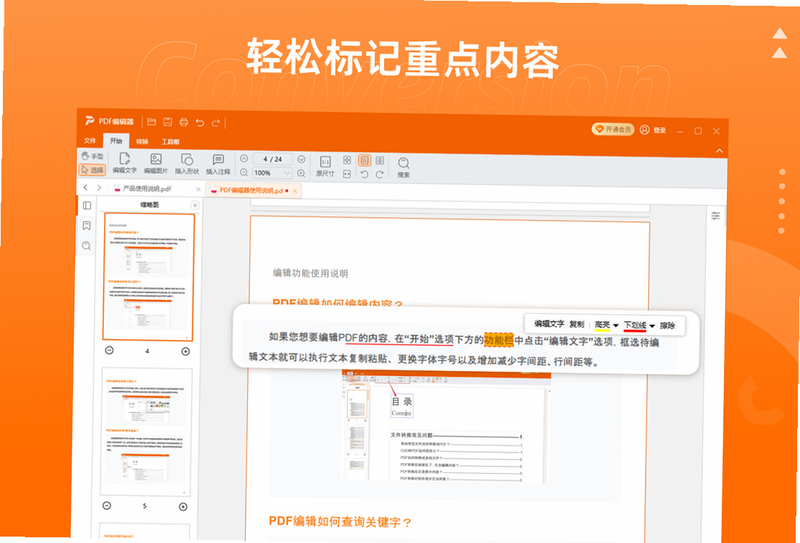Click the highlighted word 功能栏
Image resolution: width=800 pixels, height=543 pixels.
pyautogui.click(x=498, y=340)
